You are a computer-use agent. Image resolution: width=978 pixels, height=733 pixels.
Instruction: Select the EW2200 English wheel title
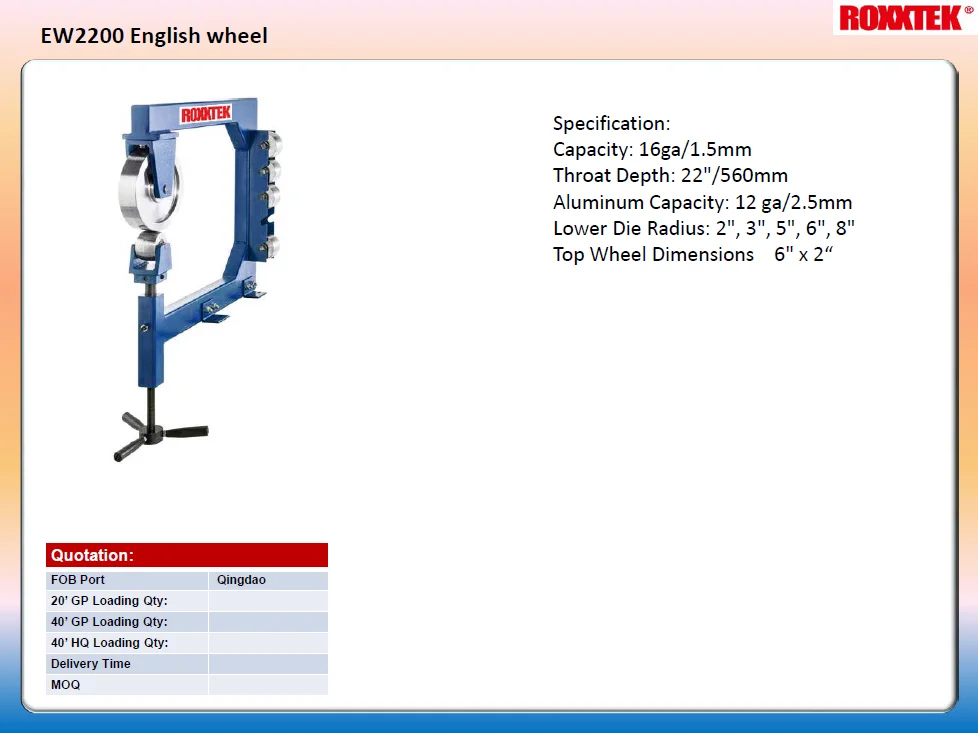point(154,36)
